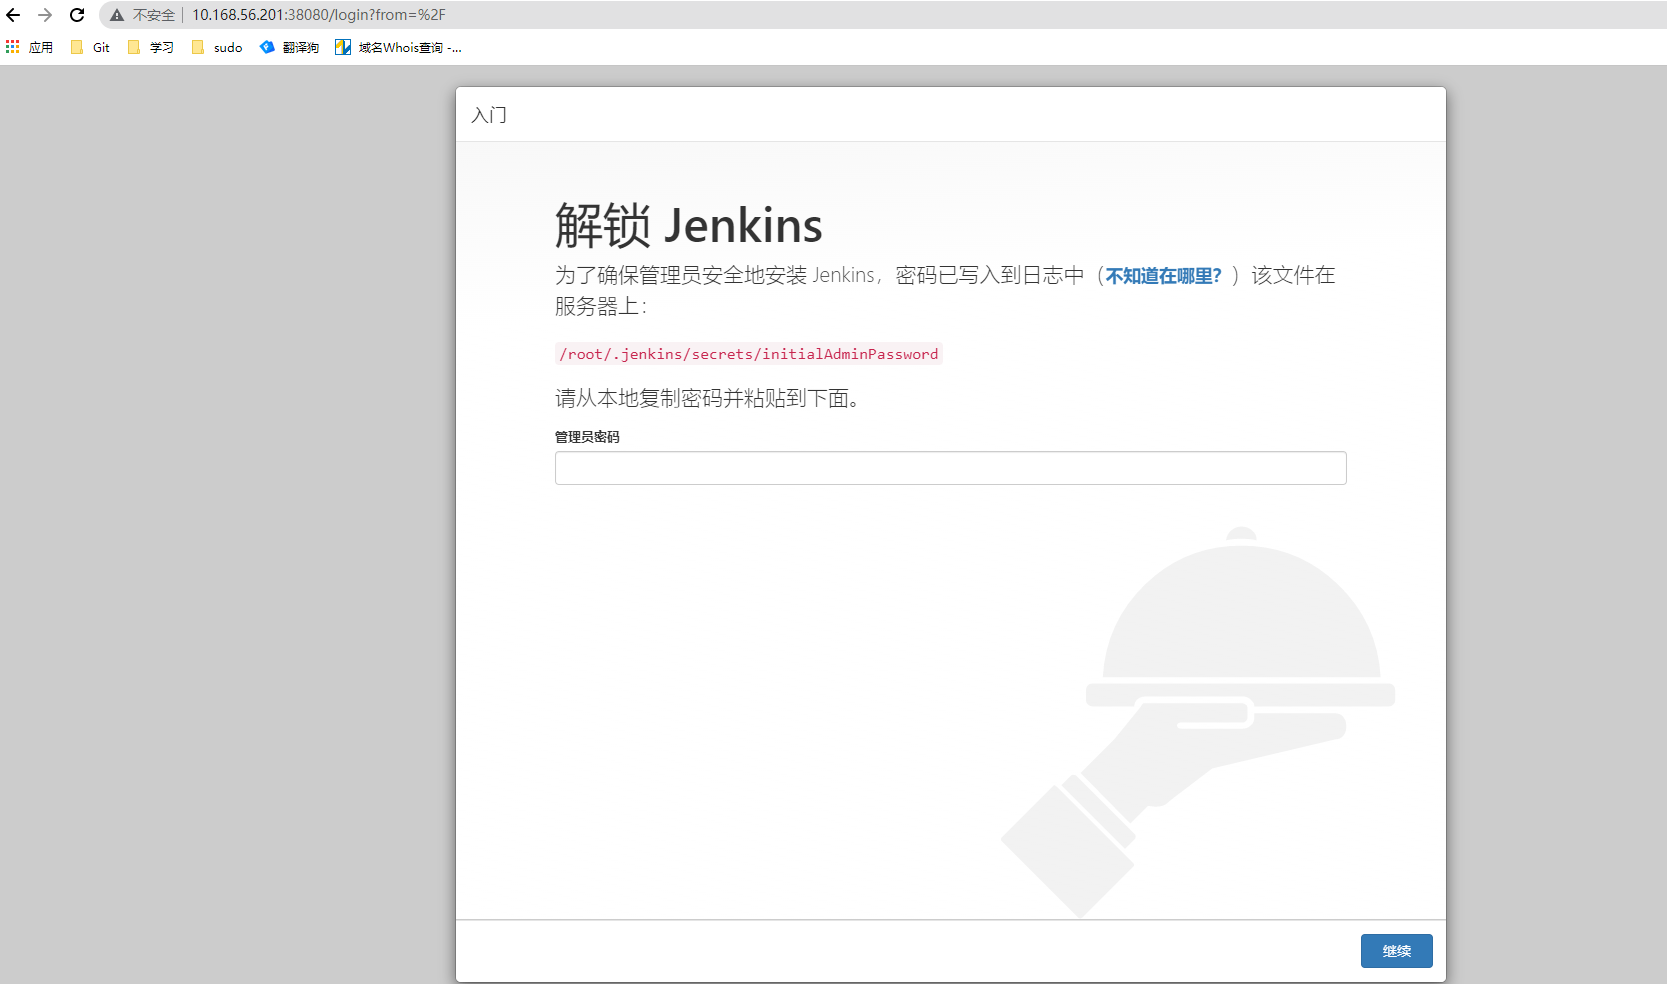
Task: Open the 翻译狗 bookmark
Action: pos(289,47)
